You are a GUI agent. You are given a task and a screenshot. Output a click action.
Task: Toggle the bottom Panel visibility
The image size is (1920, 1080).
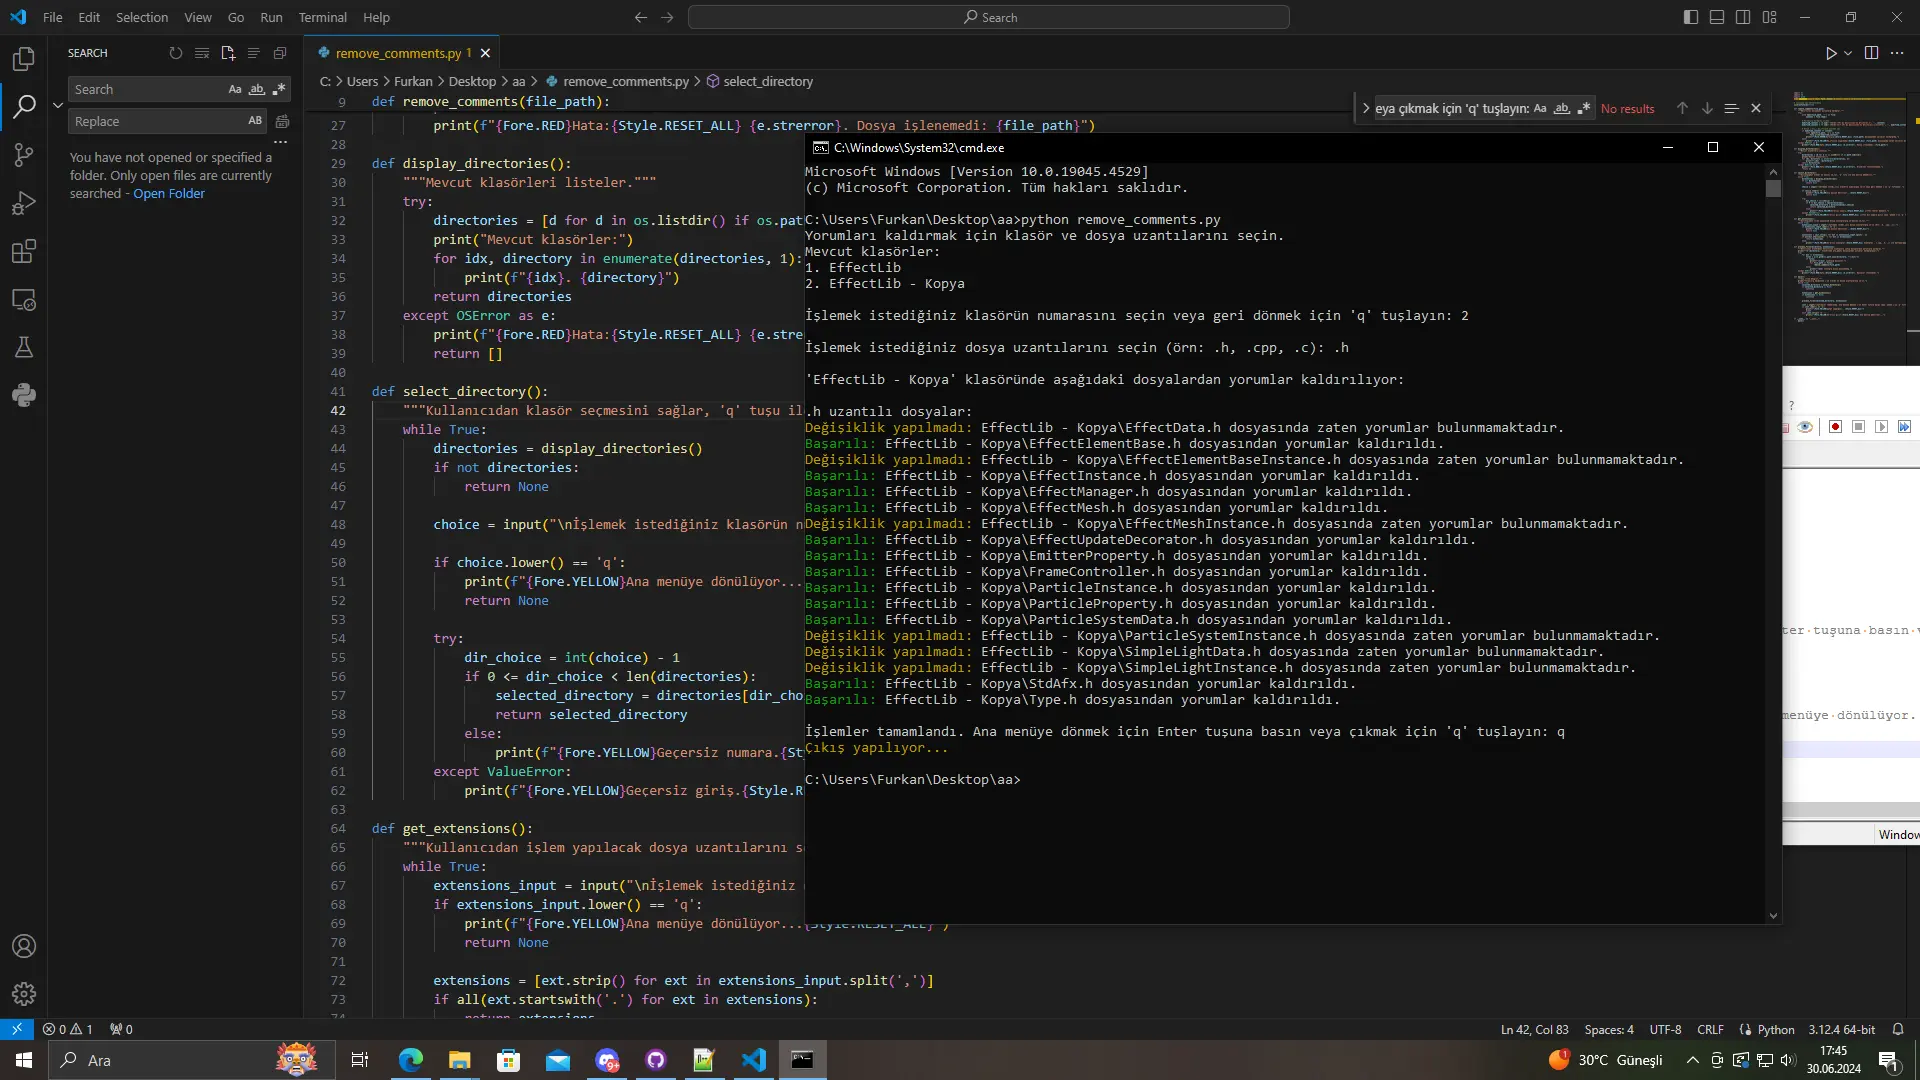(1717, 17)
